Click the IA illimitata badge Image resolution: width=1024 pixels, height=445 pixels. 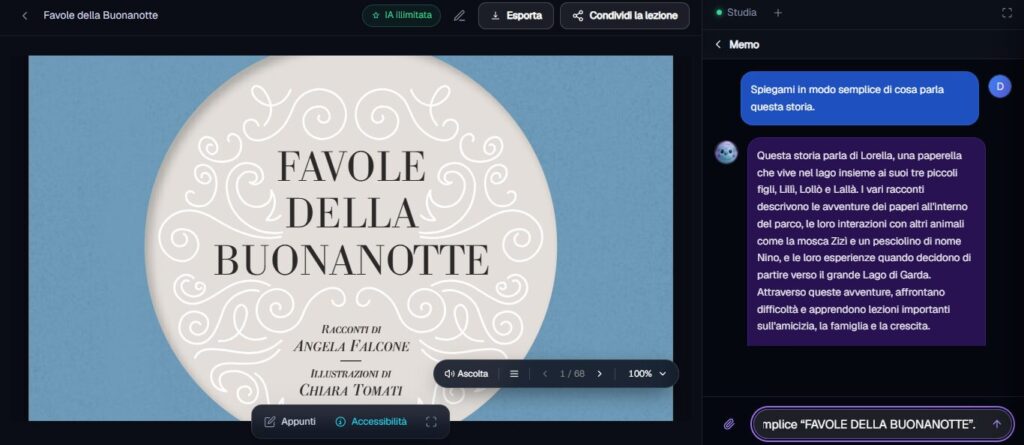pyautogui.click(x=402, y=16)
